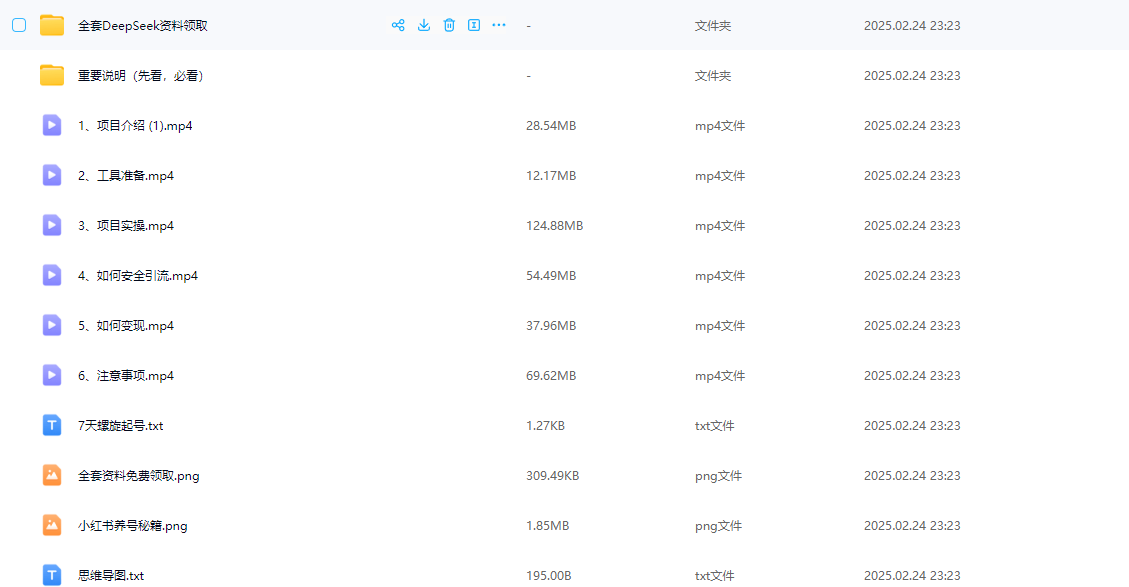Click the mp4文件 type of 3、项目实操.mp4
Screen dimensions: 1129x587
[719, 225]
